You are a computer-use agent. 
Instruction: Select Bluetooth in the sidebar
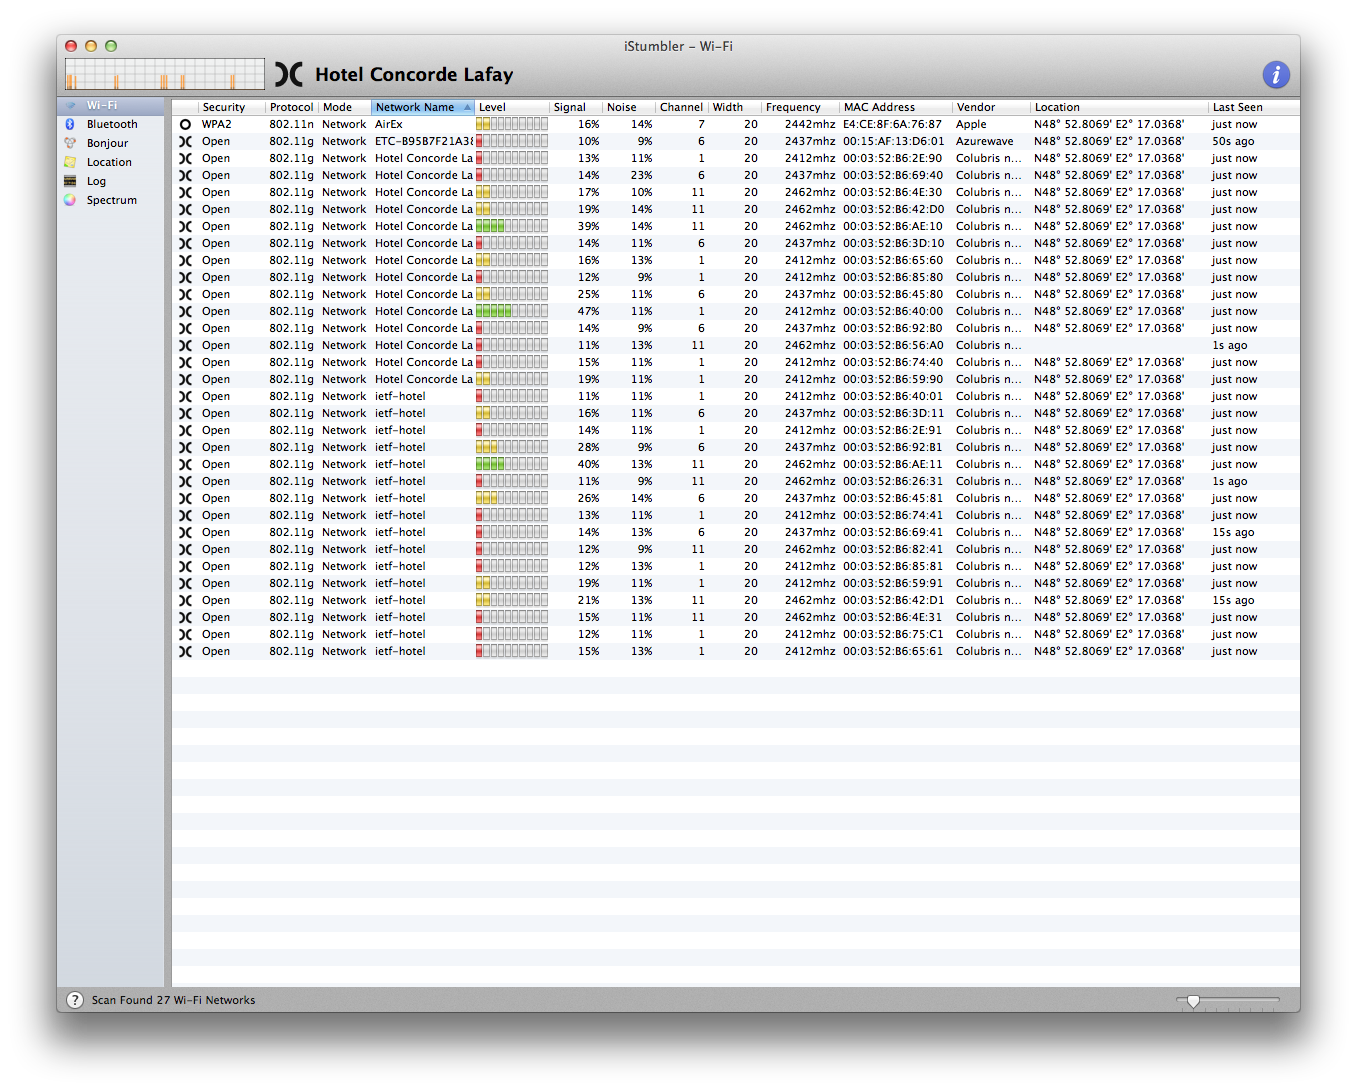[x=112, y=124]
